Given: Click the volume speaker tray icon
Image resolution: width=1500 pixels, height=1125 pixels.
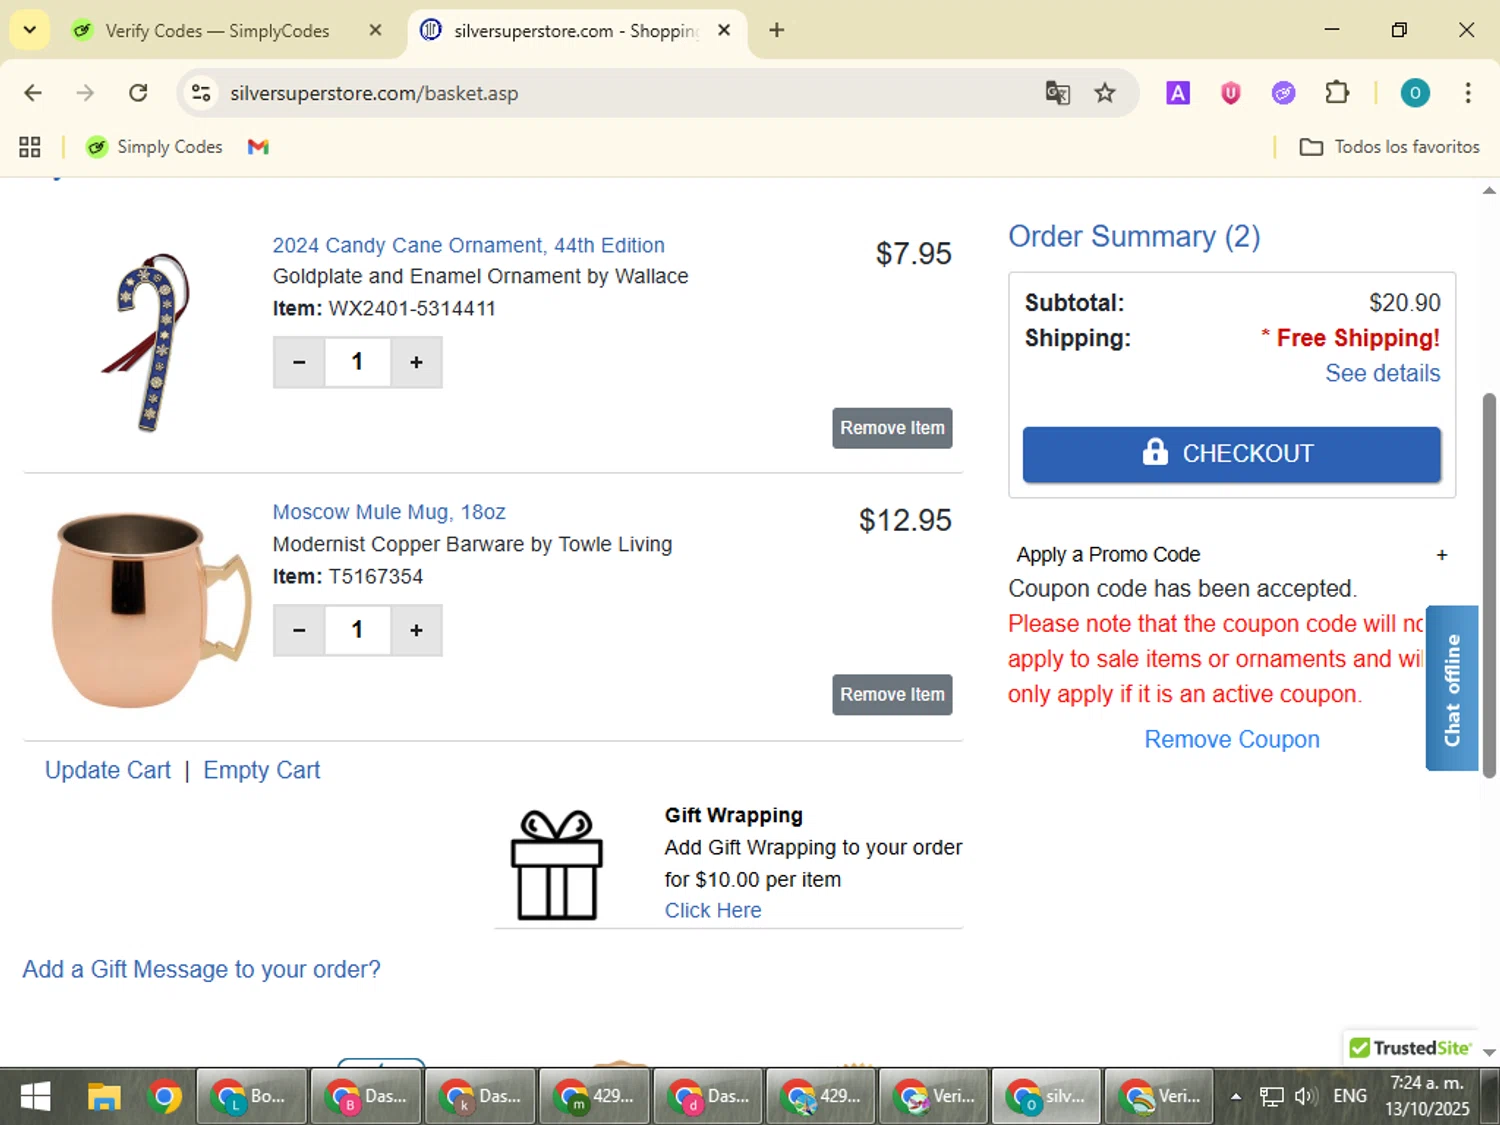Looking at the screenshot, I should pyautogui.click(x=1304, y=1097).
